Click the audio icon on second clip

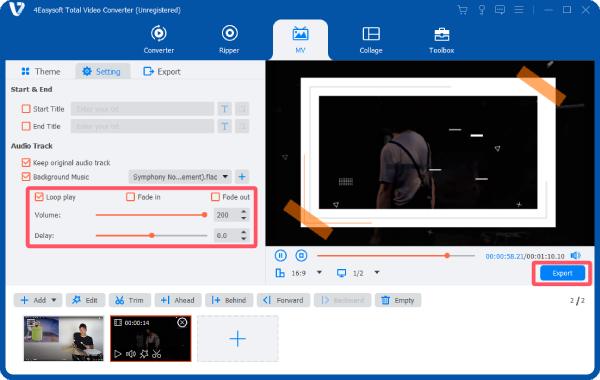point(131,354)
